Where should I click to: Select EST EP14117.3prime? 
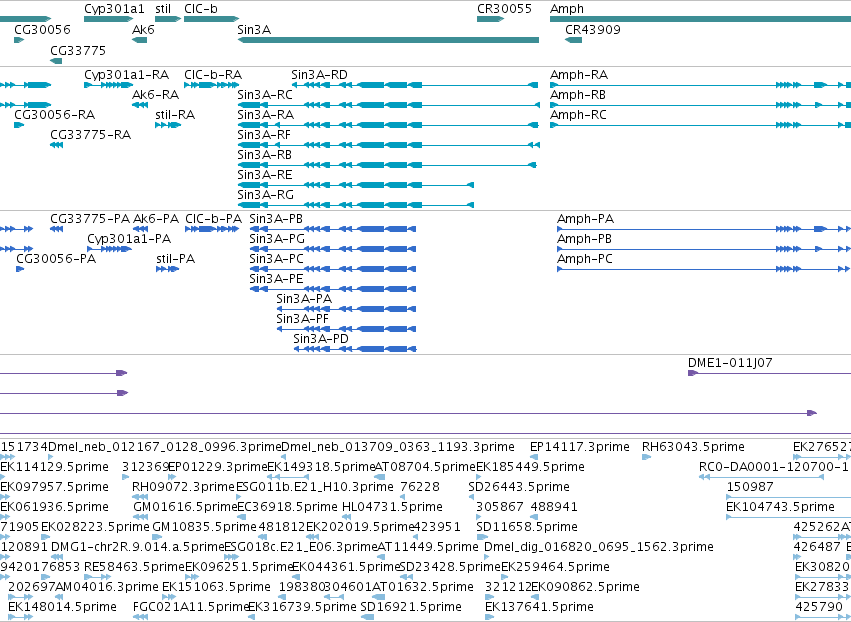click(534, 457)
